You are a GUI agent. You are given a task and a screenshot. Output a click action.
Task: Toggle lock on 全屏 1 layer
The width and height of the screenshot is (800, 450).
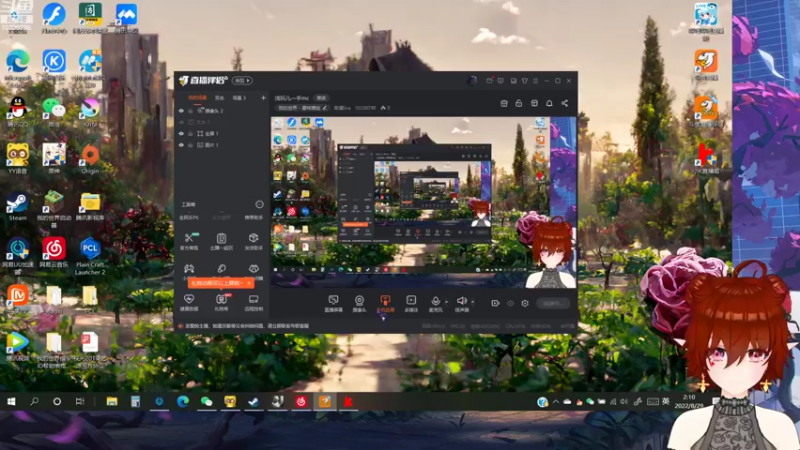click(190, 134)
